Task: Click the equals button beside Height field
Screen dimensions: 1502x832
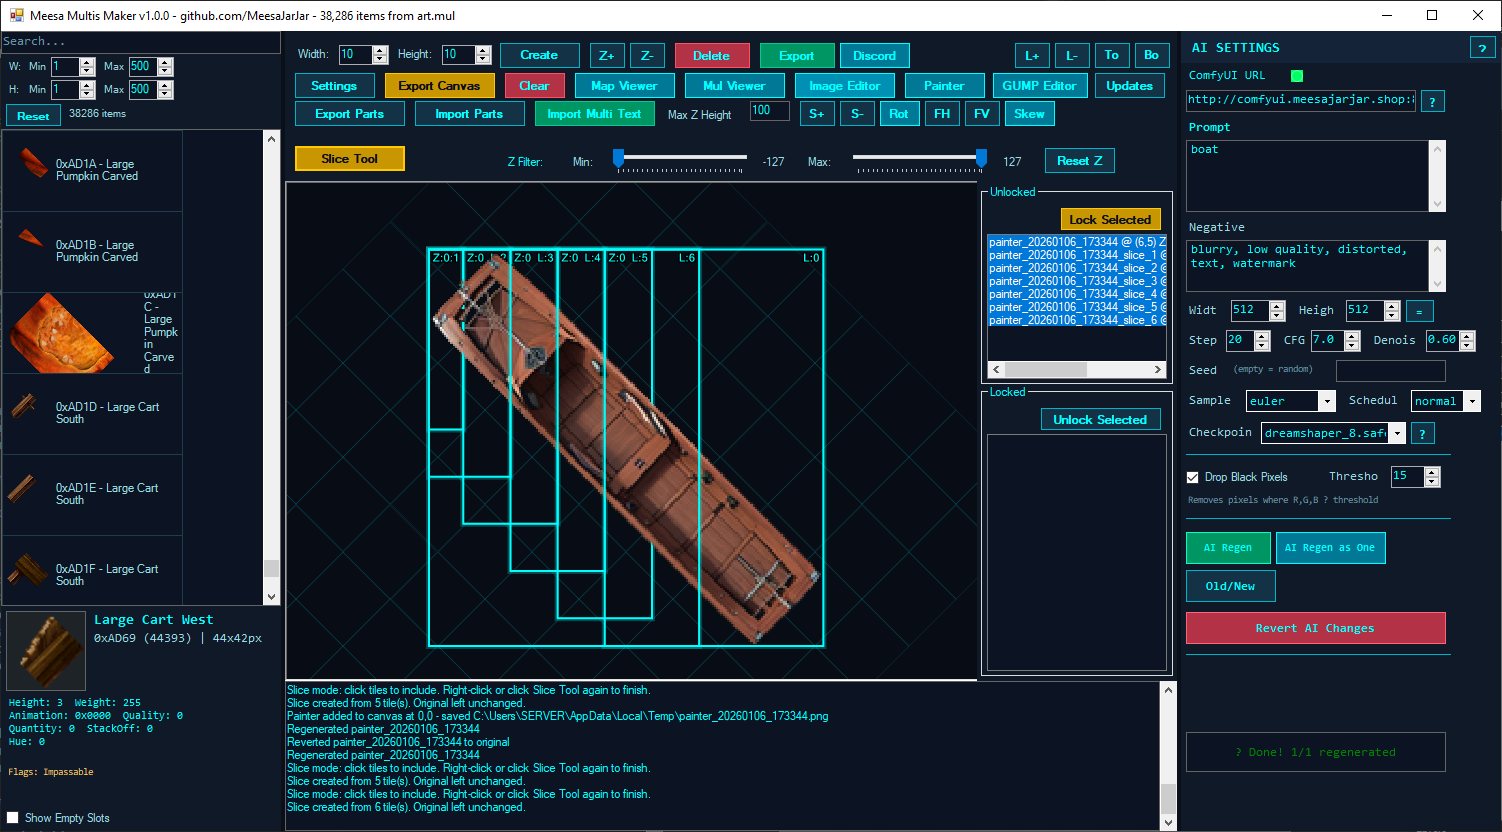Action: (1419, 311)
